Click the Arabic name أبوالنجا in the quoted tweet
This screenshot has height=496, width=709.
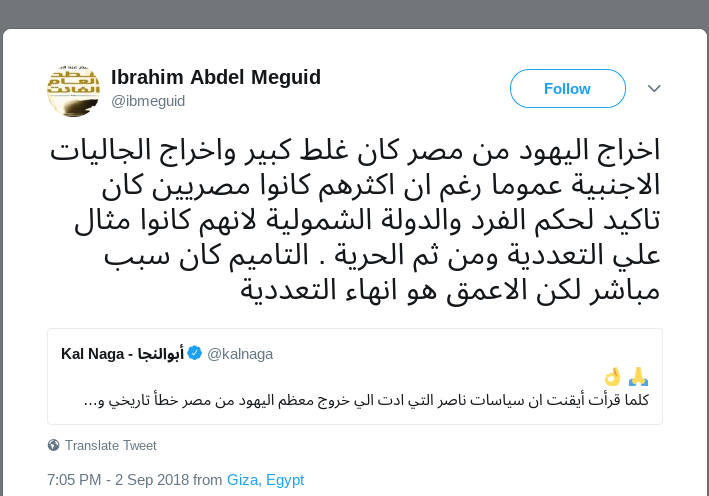(157, 354)
